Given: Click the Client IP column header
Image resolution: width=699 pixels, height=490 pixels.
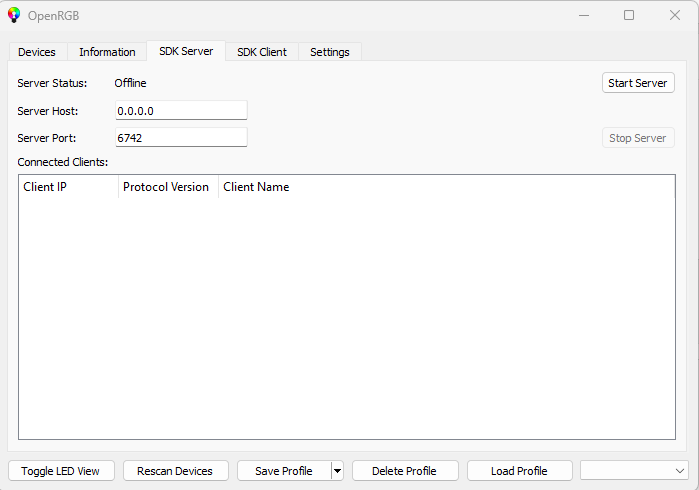Looking at the screenshot, I should 69,187.
